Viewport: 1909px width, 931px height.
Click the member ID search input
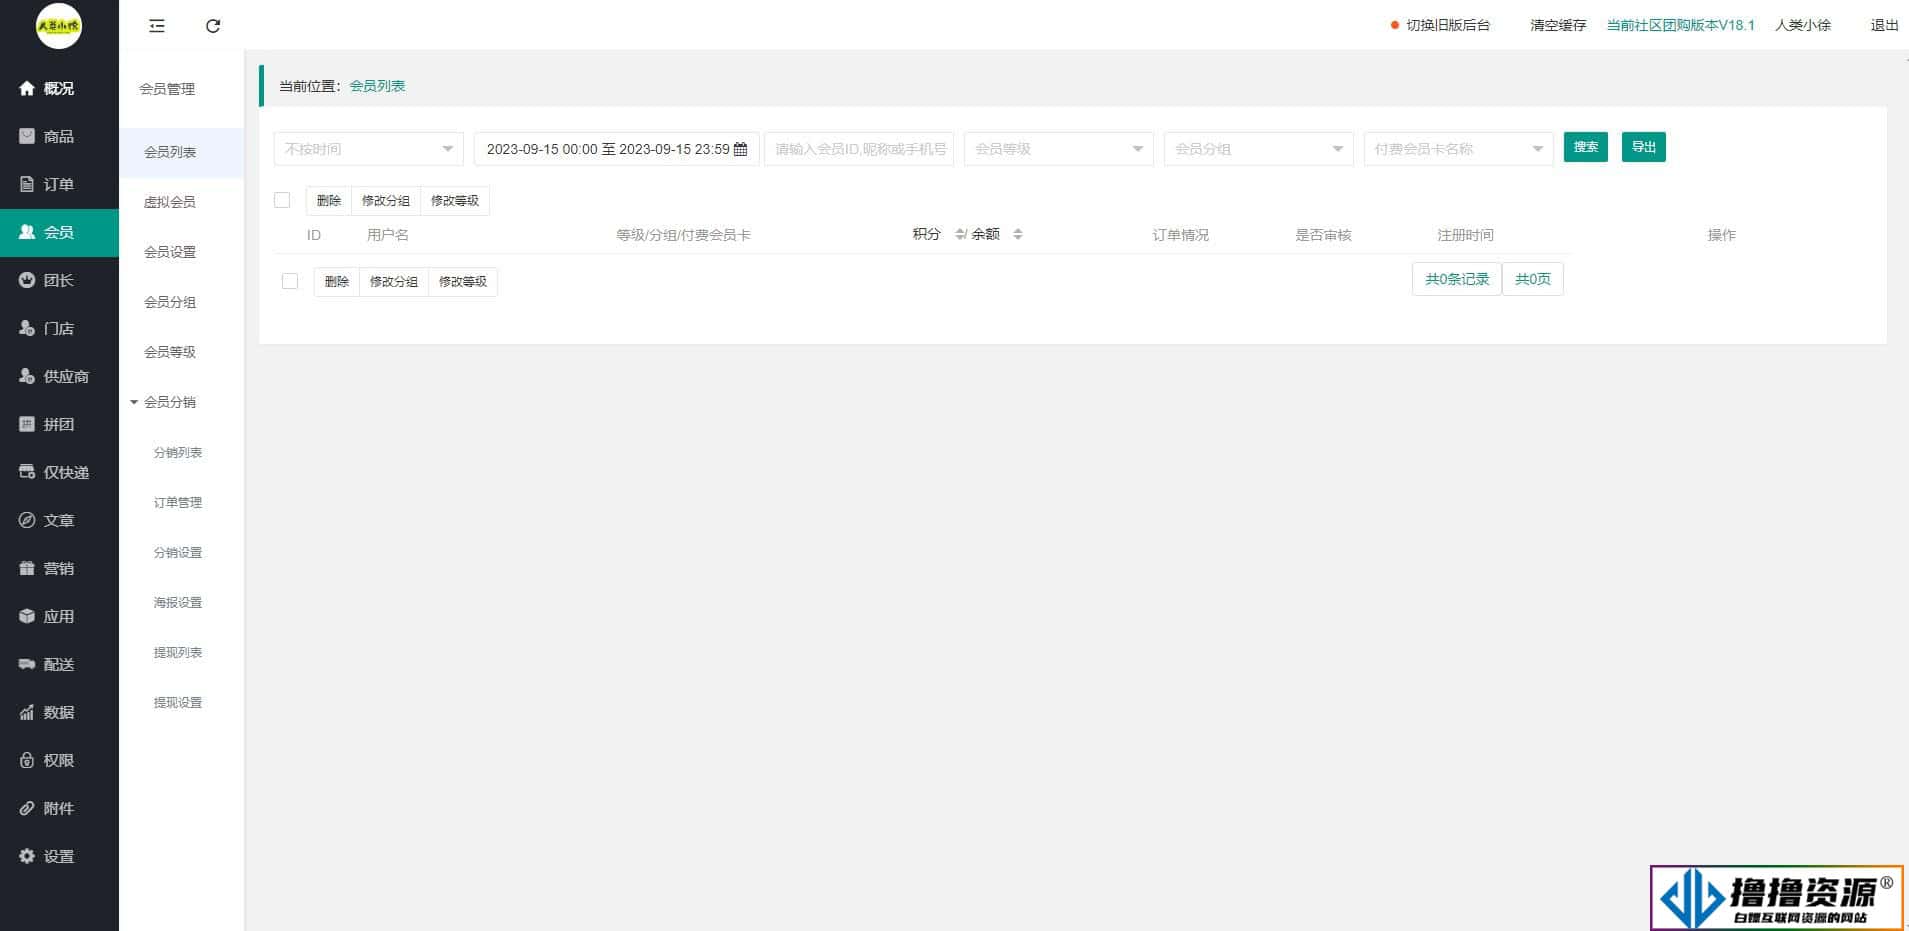pos(859,149)
